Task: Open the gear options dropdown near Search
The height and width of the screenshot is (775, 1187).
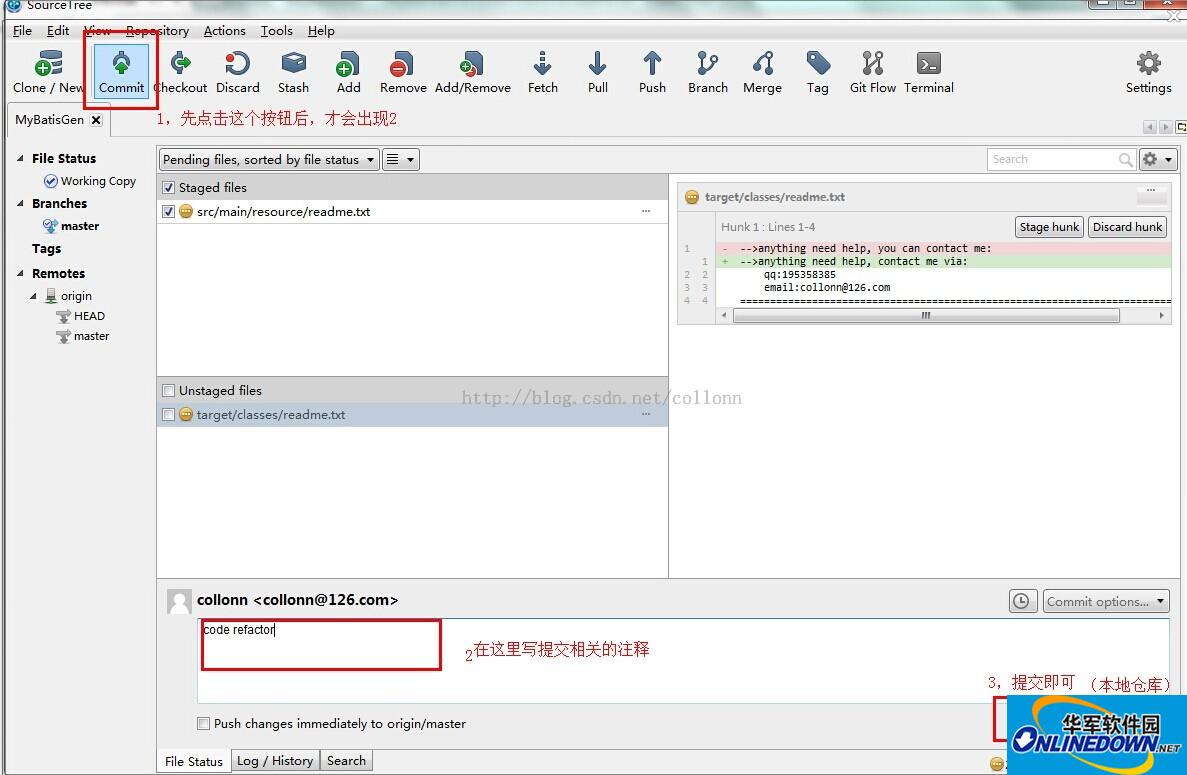Action: pos(1157,160)
